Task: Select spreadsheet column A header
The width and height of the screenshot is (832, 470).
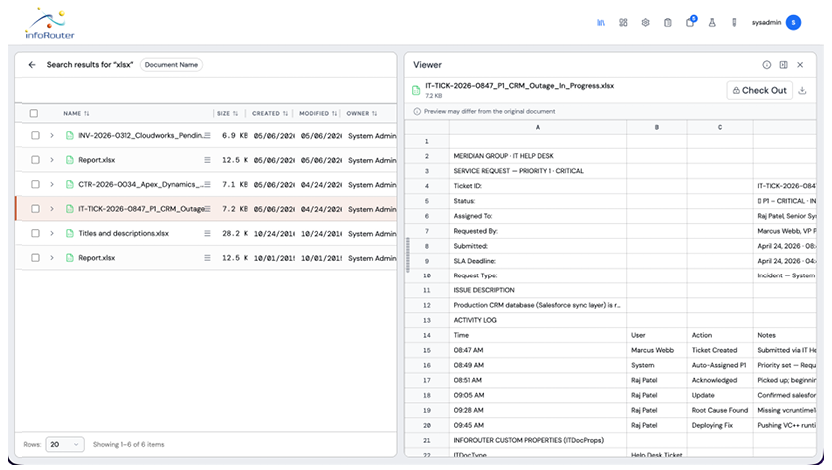Action: click(538, 127)
